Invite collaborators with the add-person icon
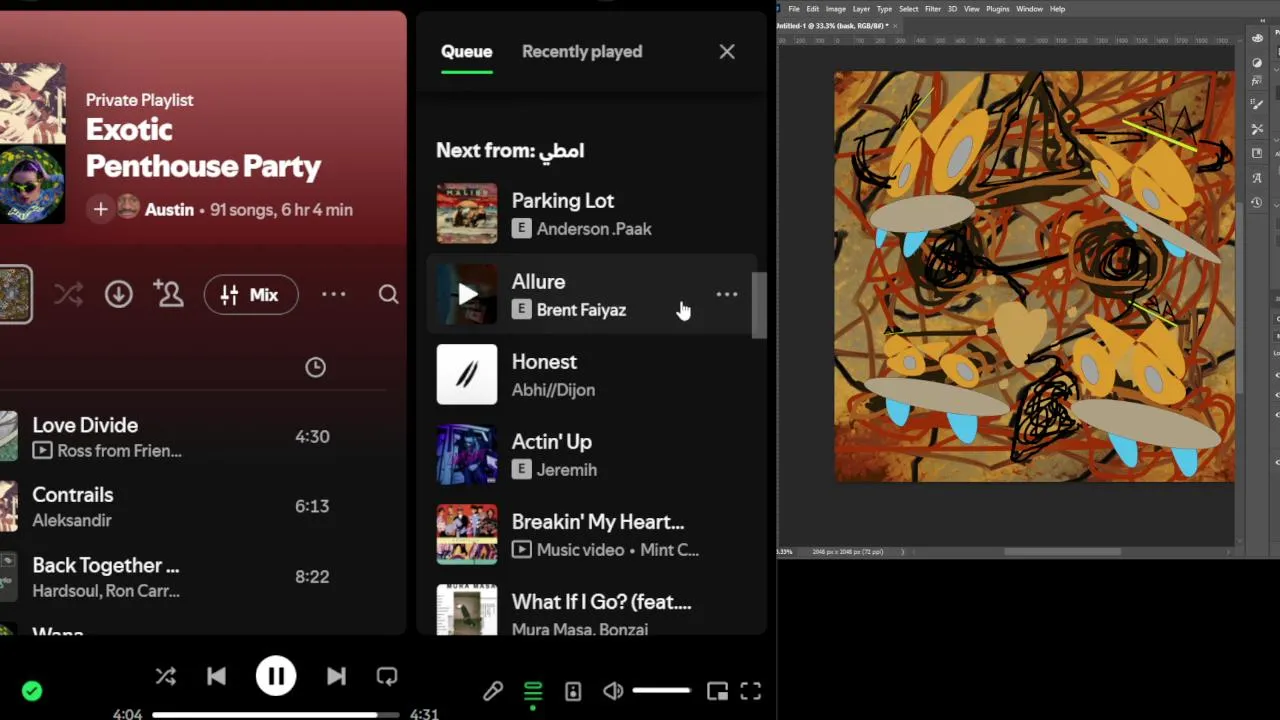The image size is (1280, 720). 168,294
